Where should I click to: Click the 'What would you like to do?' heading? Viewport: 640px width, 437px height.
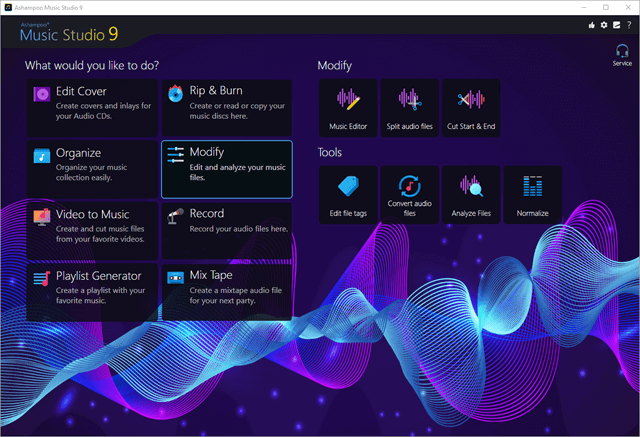[92, 66]
